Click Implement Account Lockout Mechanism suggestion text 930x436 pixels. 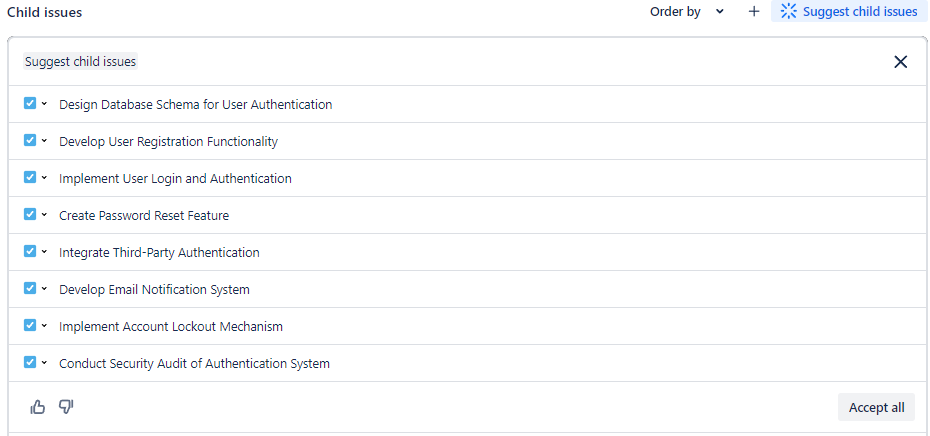[171, 327]
